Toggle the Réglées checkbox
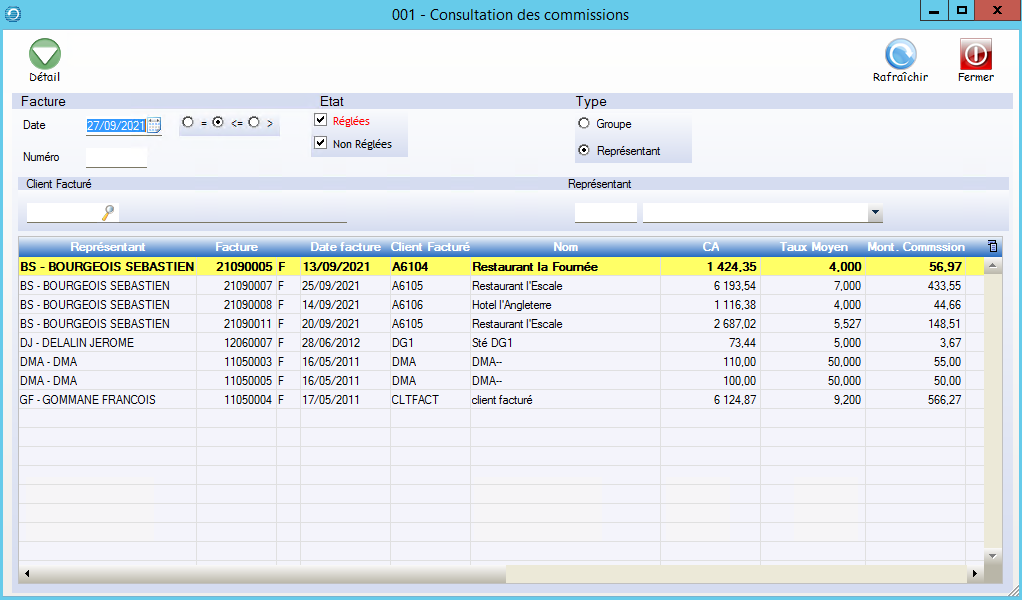1022x600 pixels. pyautogui.click(x=321, y=120)
